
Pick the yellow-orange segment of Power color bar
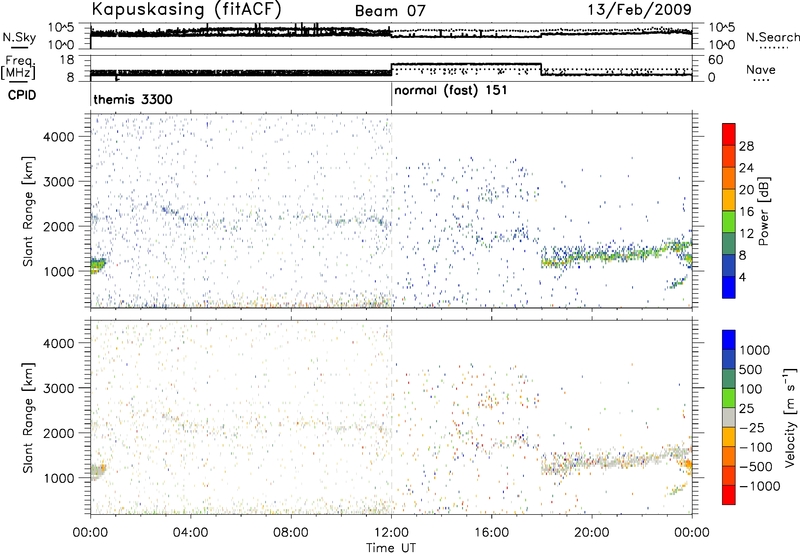(x=729, y=199)
